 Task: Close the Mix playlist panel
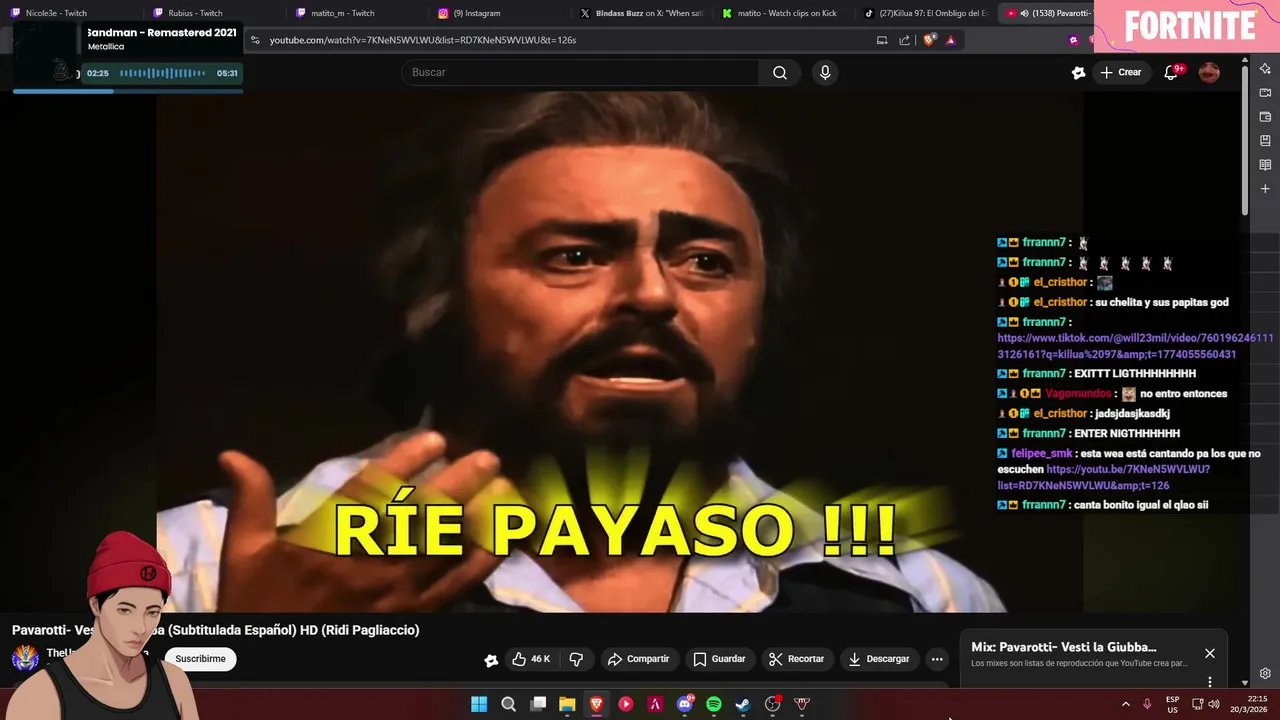point(1209,653)
